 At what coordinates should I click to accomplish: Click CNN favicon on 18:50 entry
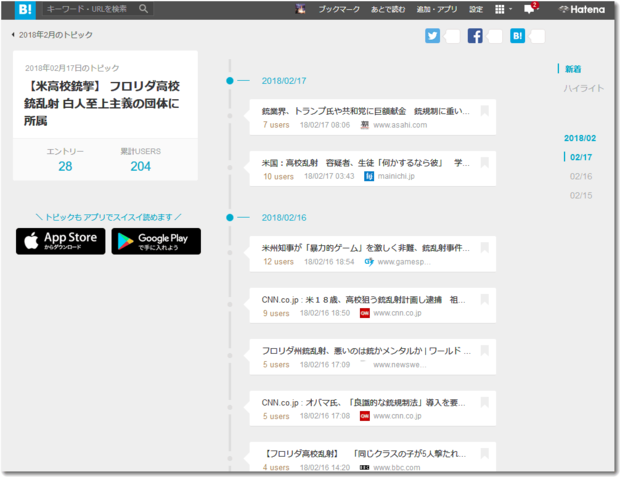tap(365, 313)
